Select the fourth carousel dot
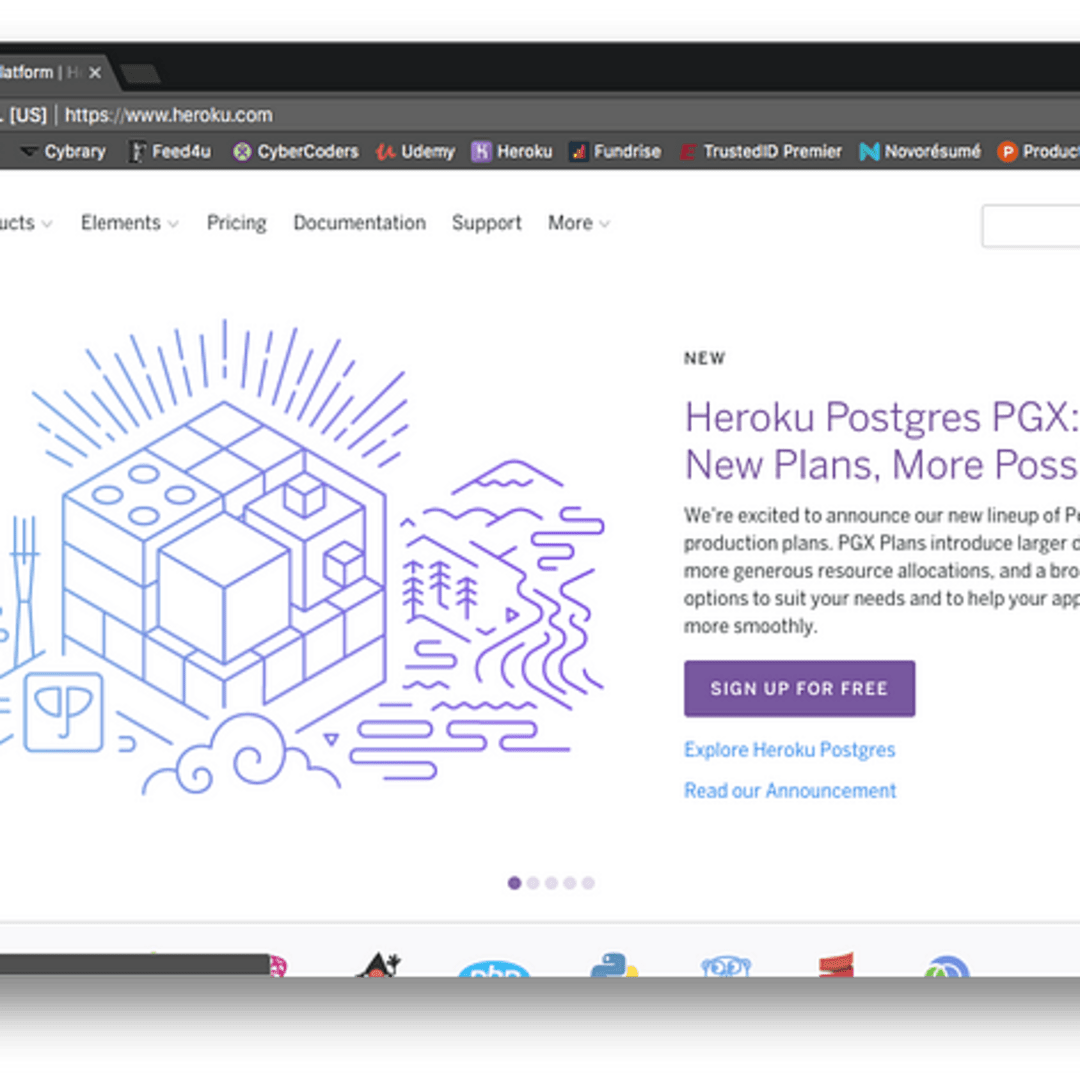The height and width of the screenshot is (1080, 1080). point(570,883)
